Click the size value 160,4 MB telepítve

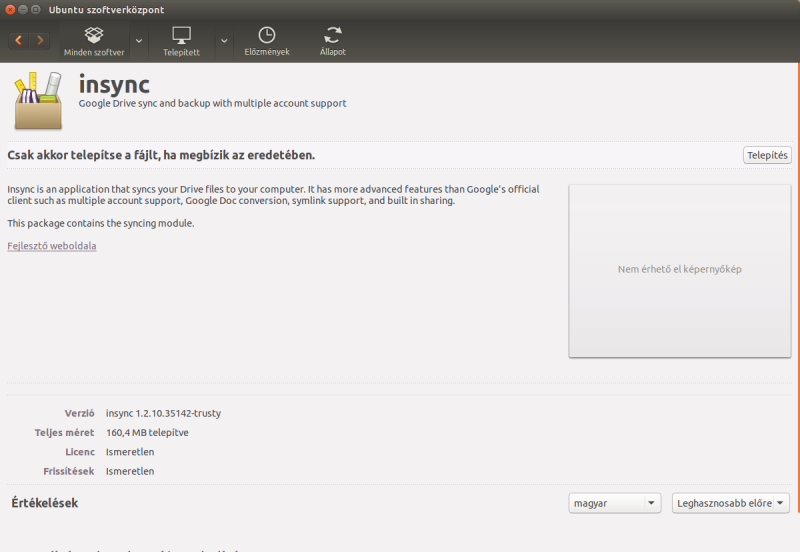click(x=147, y=433)
